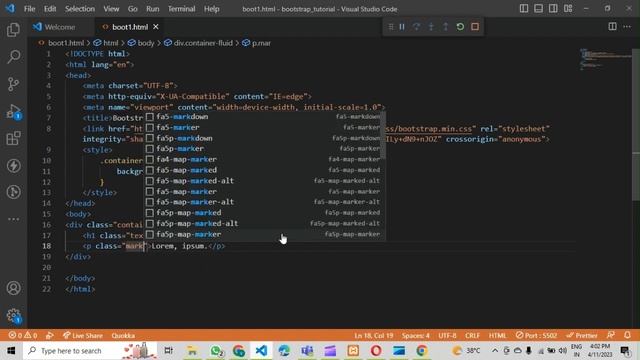Expand the boot1.html breadcrumb
Screen dimensions: 640x360
point(66,43)
